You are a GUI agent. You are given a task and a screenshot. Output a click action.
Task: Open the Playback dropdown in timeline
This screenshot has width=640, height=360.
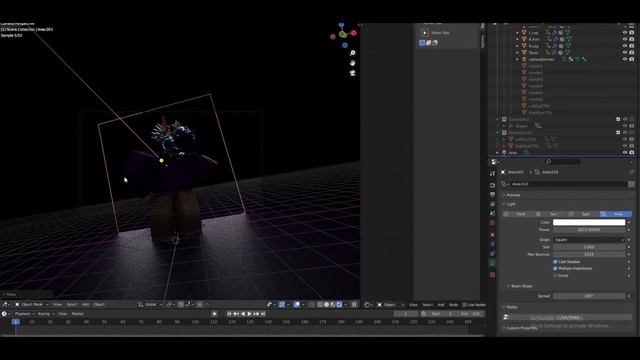click(24, 314)
